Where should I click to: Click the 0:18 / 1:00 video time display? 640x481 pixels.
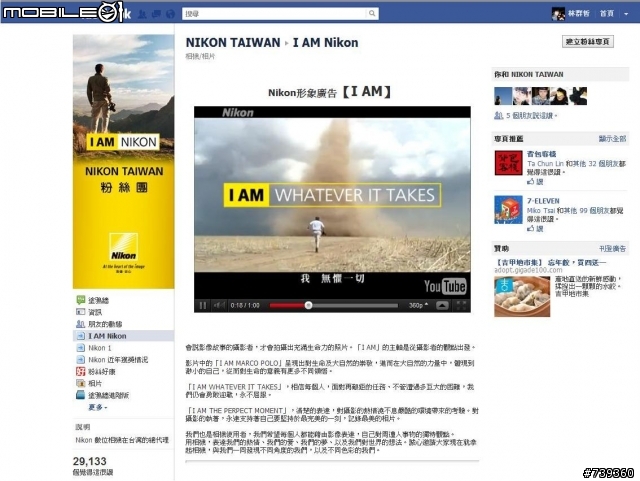245,305
